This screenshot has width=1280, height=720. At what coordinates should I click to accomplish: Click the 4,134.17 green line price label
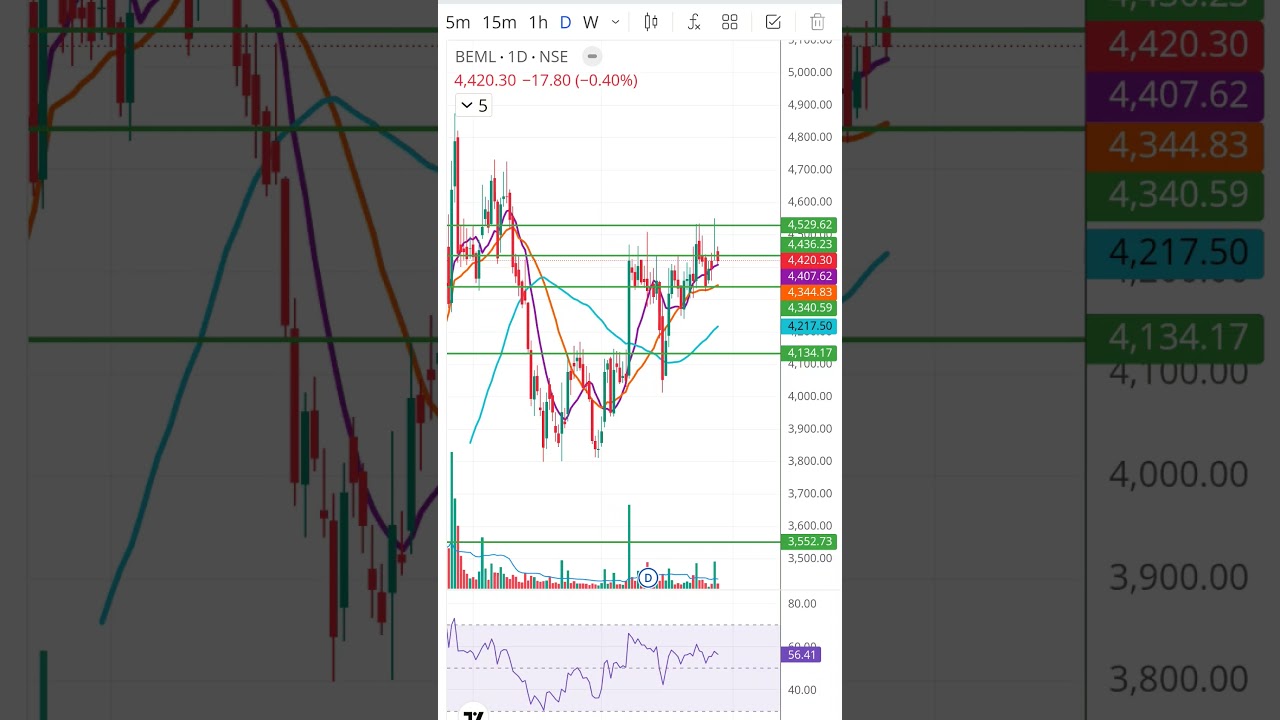coord(810,353)
